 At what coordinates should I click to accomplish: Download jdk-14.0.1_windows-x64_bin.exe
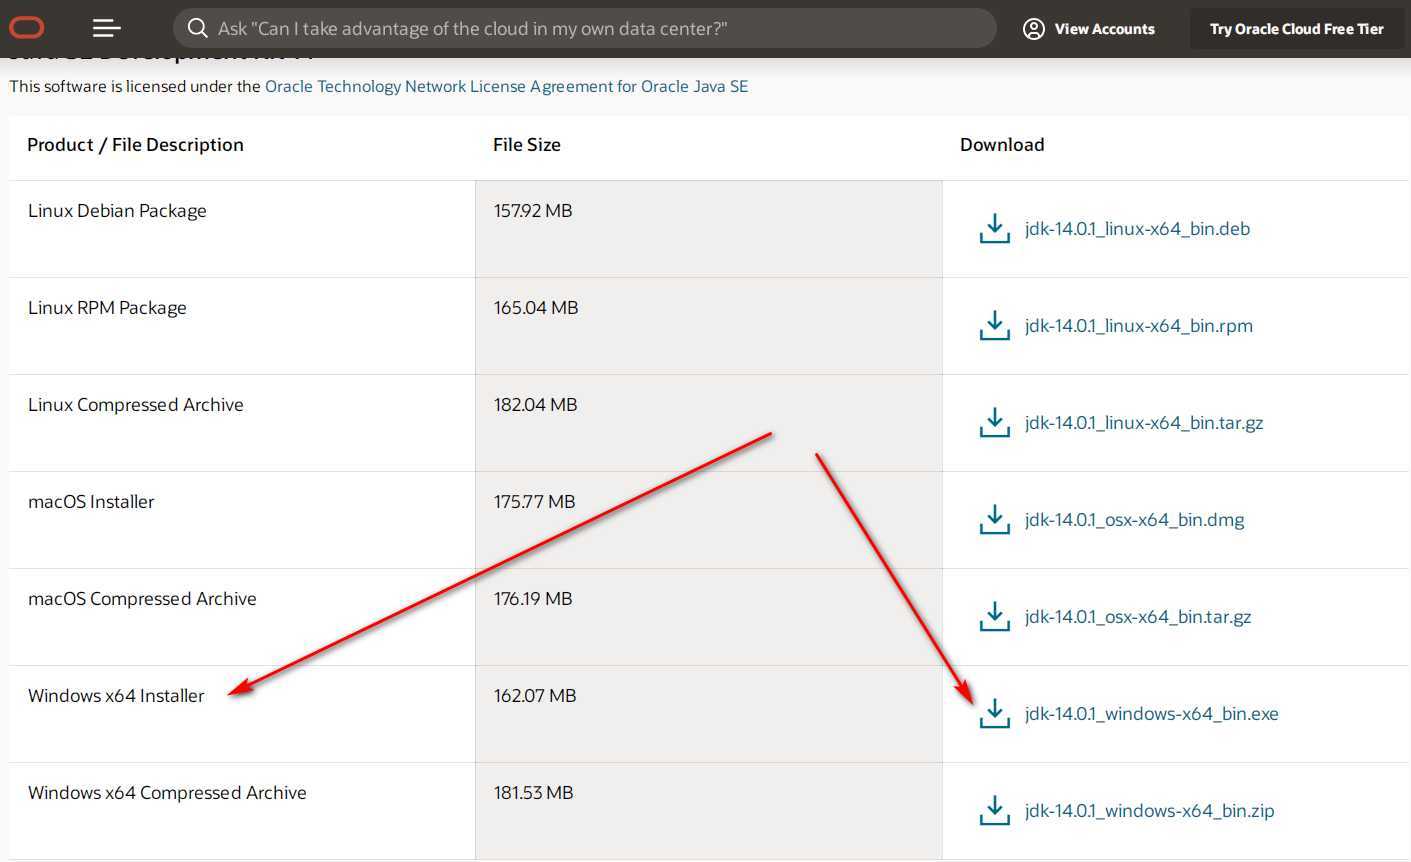tap(1151, 714)
